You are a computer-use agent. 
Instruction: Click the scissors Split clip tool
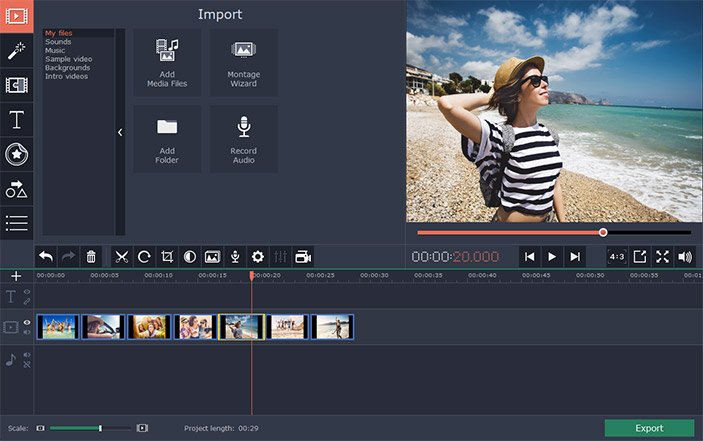click(122, 257)
